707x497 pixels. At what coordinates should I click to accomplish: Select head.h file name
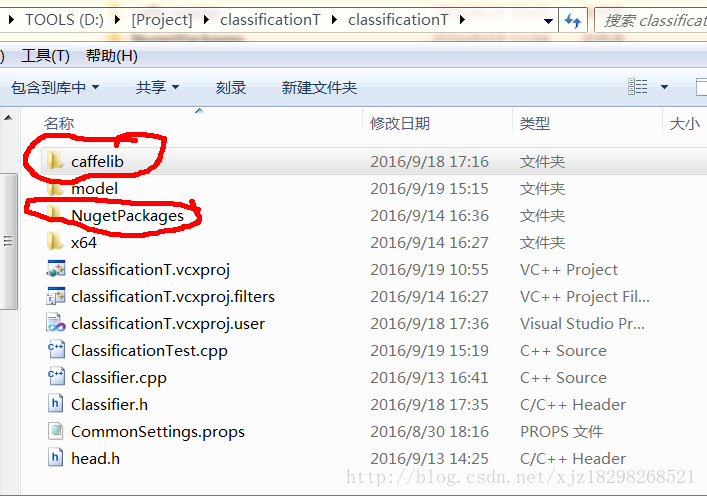(96, 459)
